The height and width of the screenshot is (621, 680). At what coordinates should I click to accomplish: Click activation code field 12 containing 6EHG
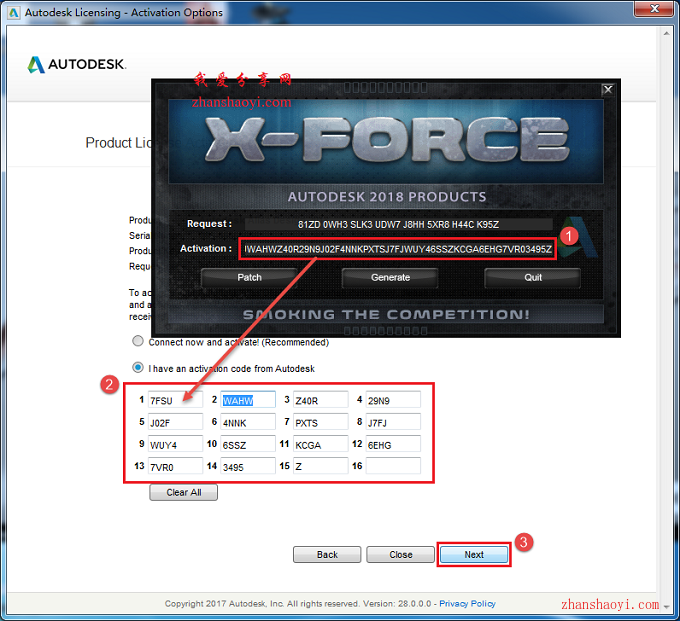tap(393, 445)
